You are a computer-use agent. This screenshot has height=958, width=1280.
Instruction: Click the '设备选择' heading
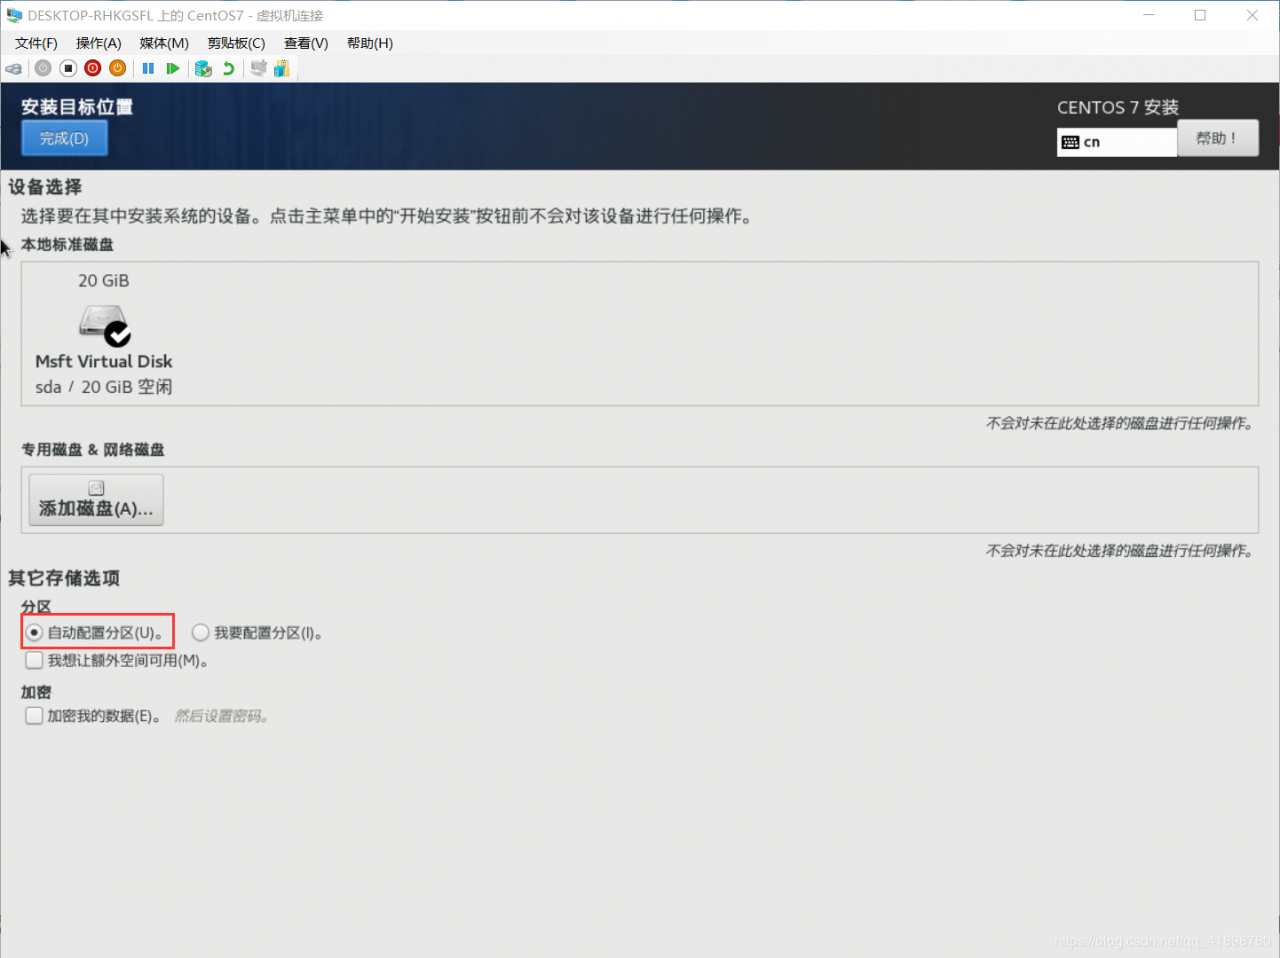coord(45,187)
